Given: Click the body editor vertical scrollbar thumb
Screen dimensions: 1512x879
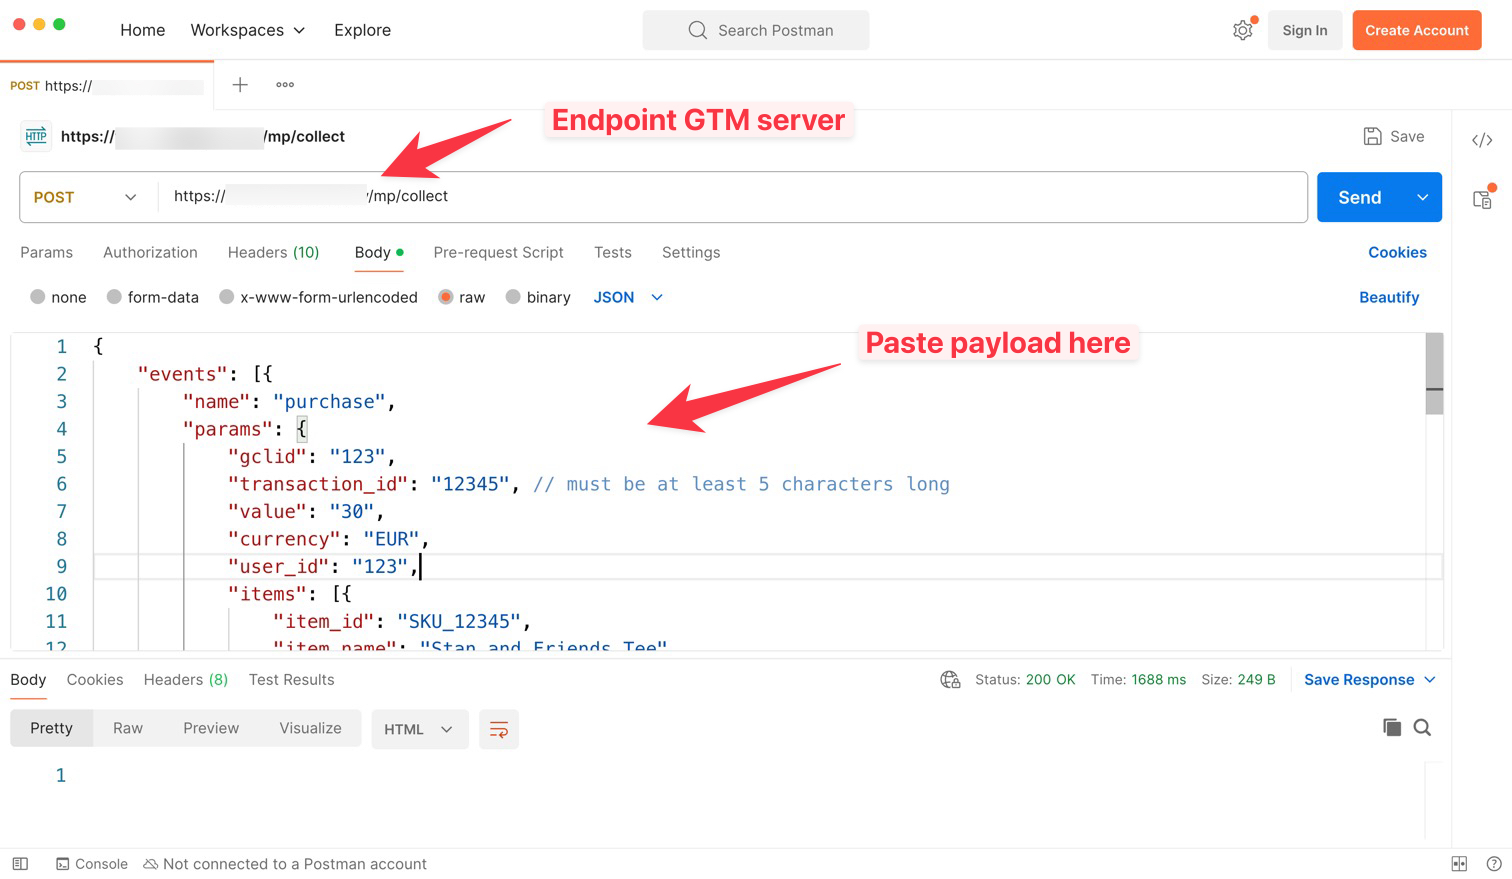Looking at the screenshot, I should point(1434,373).
